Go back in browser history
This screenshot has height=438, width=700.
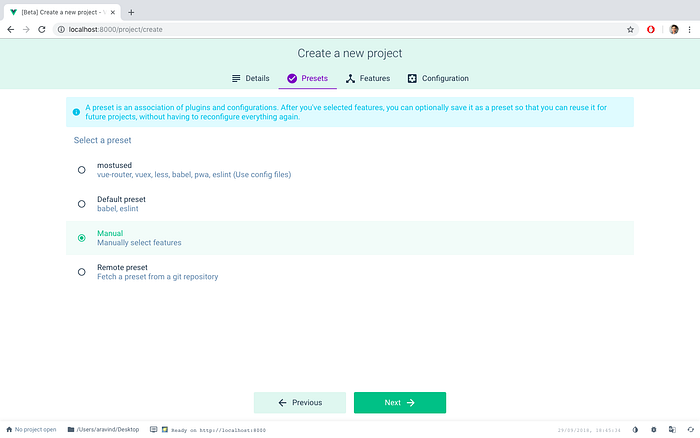tap(11, 29)
